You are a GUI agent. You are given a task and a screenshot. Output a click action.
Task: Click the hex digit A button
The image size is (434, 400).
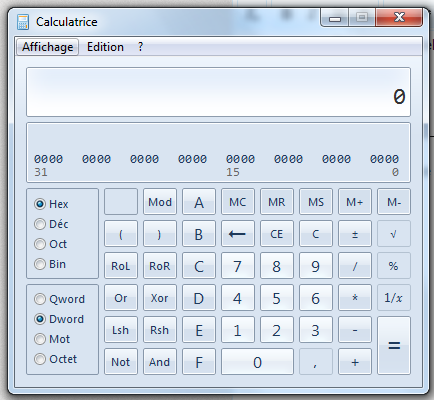pyautogui.click(x=199, y=202)
